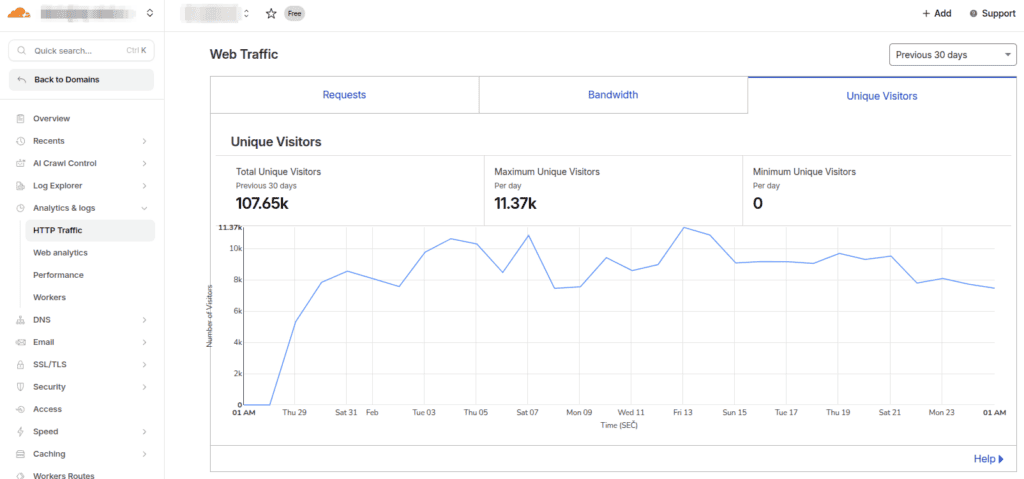Image resolution: width=1024 pixels, height=479 pixels.
Task: Switch to the Requests tab
Action: pos(344,95)
